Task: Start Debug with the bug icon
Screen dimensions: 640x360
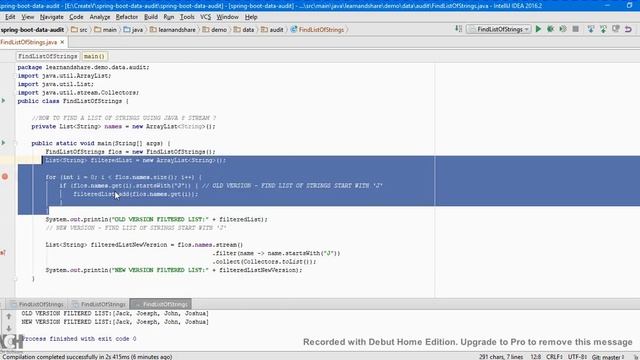Action: point(550,29)
